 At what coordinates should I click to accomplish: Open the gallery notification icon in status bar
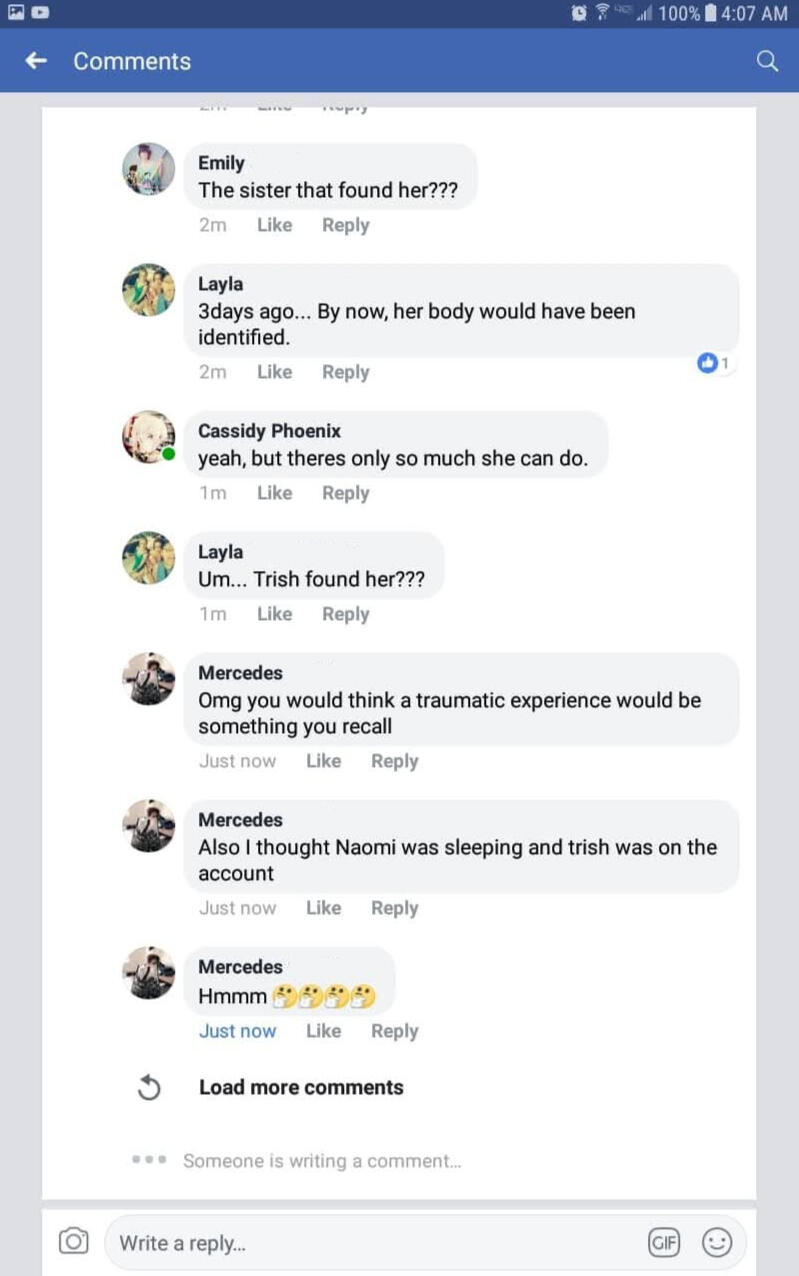tap(17, 13)
